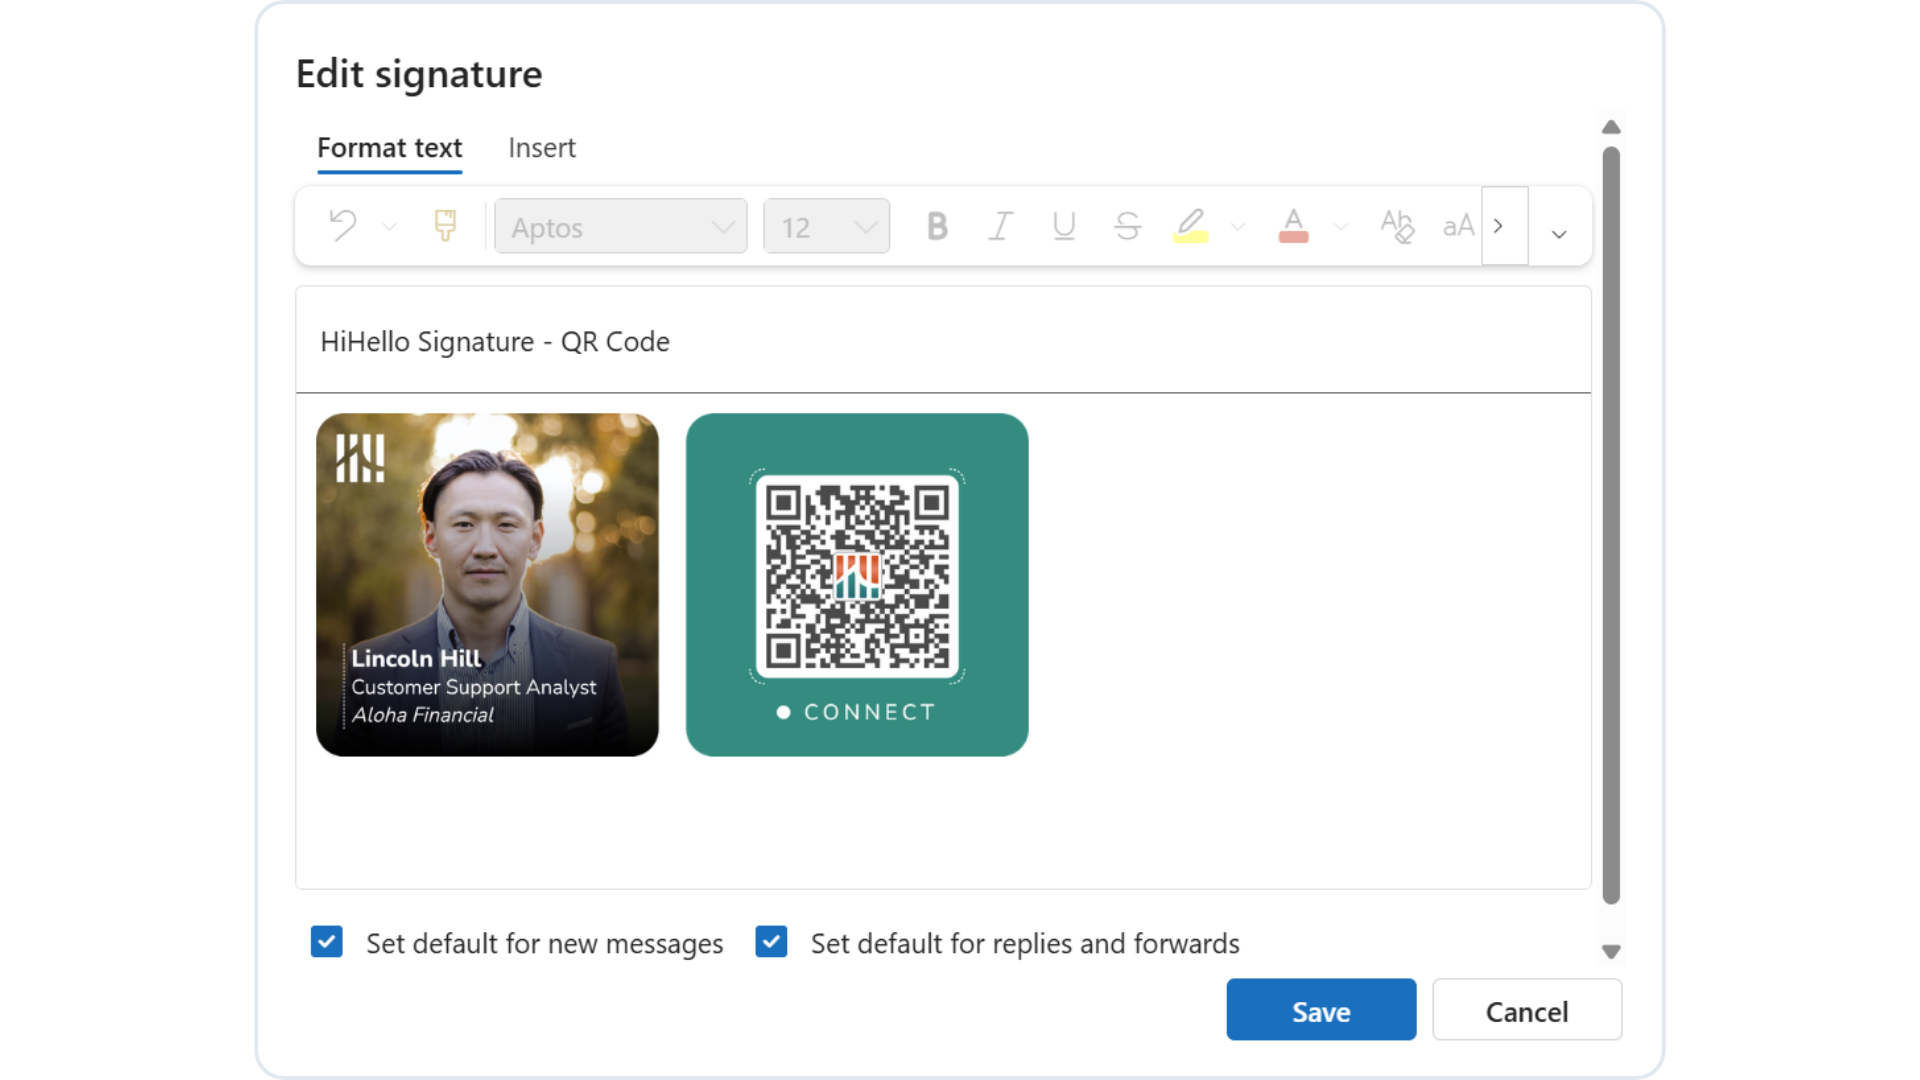
Task: Open the Aptos font dropdown
Action: tap(621, 226)
